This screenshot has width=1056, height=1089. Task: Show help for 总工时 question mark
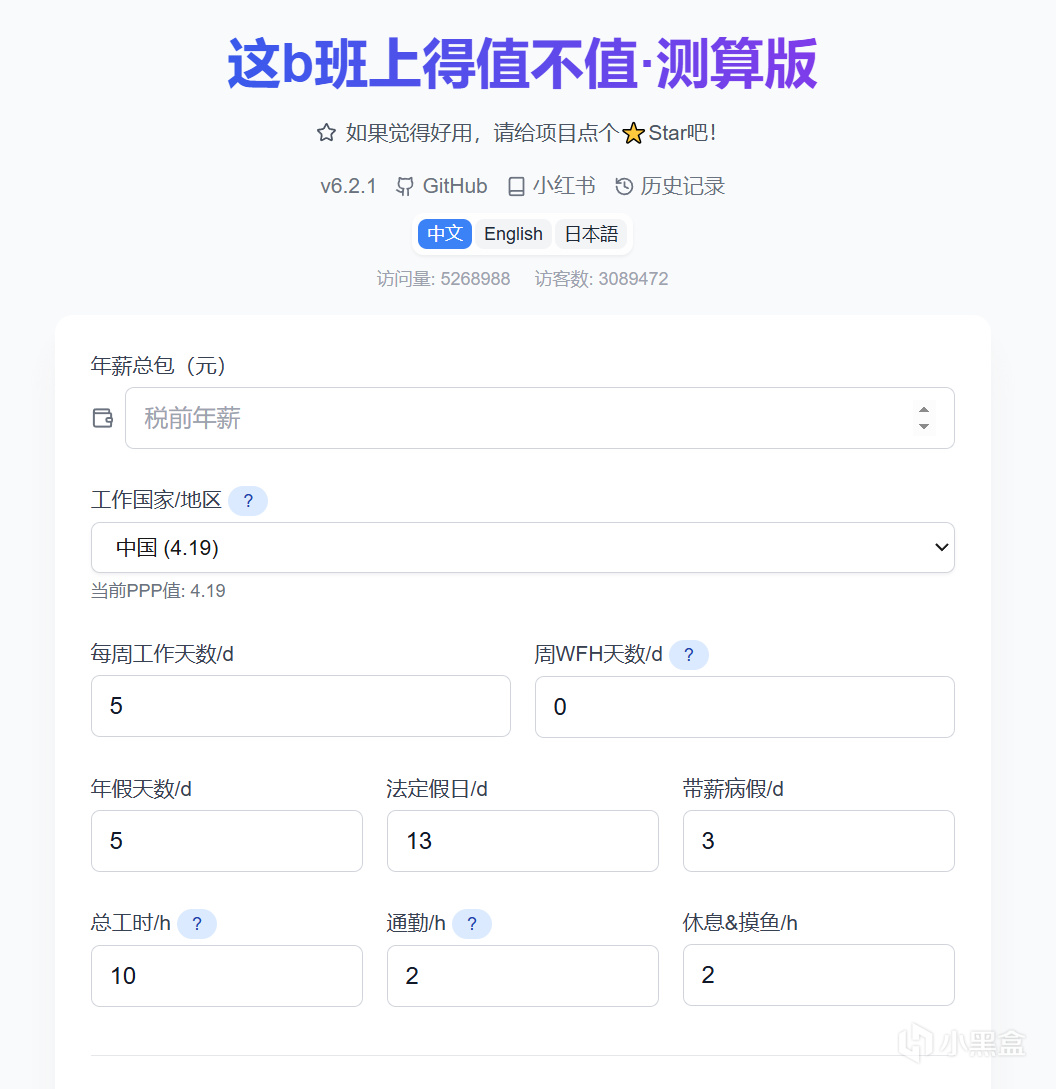coord(197,924)
